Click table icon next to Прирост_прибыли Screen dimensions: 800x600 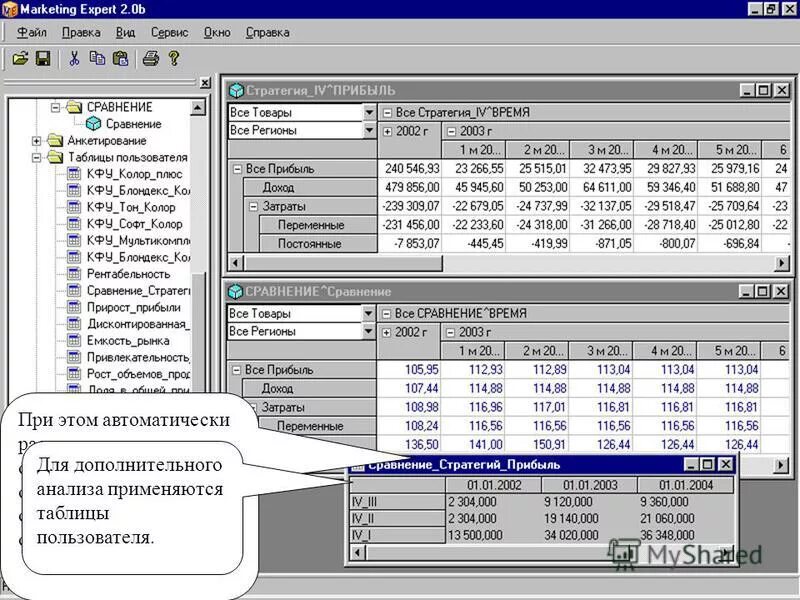pos(74,307)
